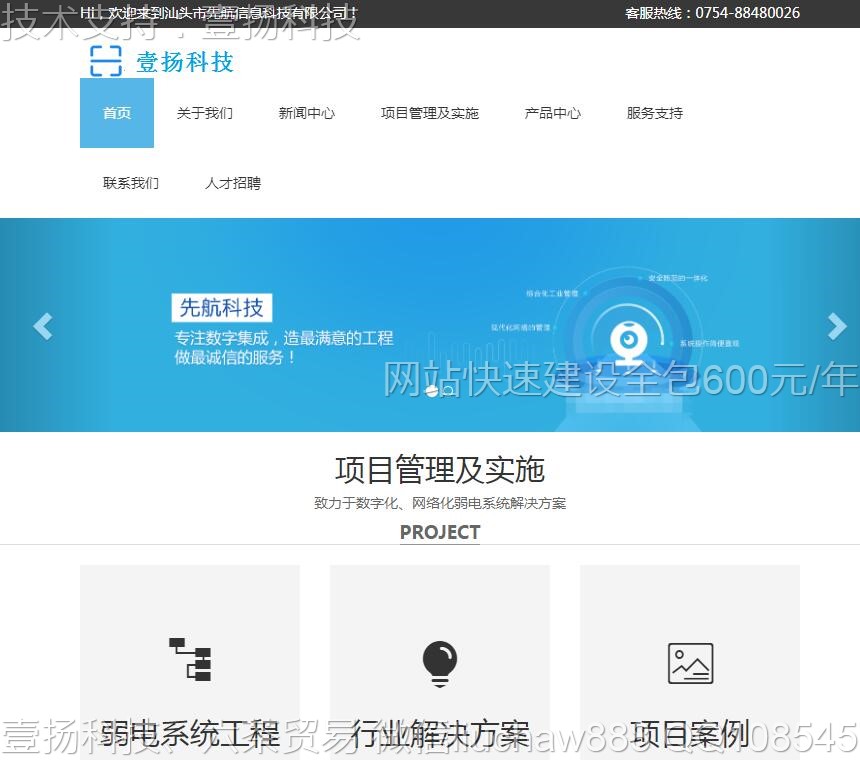The width and height of the screenshot is (860, 760).
Task: Open the 新闻中心 menu
Action: (x=306, y=113)
